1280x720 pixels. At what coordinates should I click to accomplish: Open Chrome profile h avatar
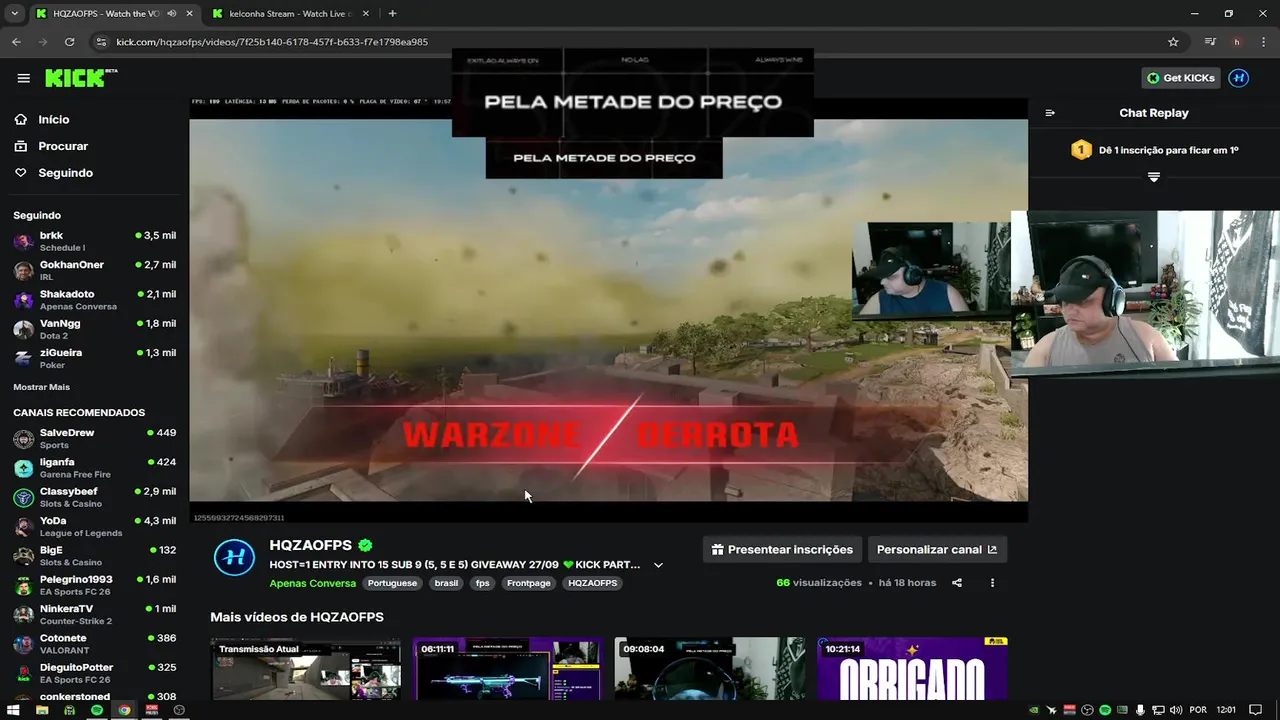pos(1237,42)
